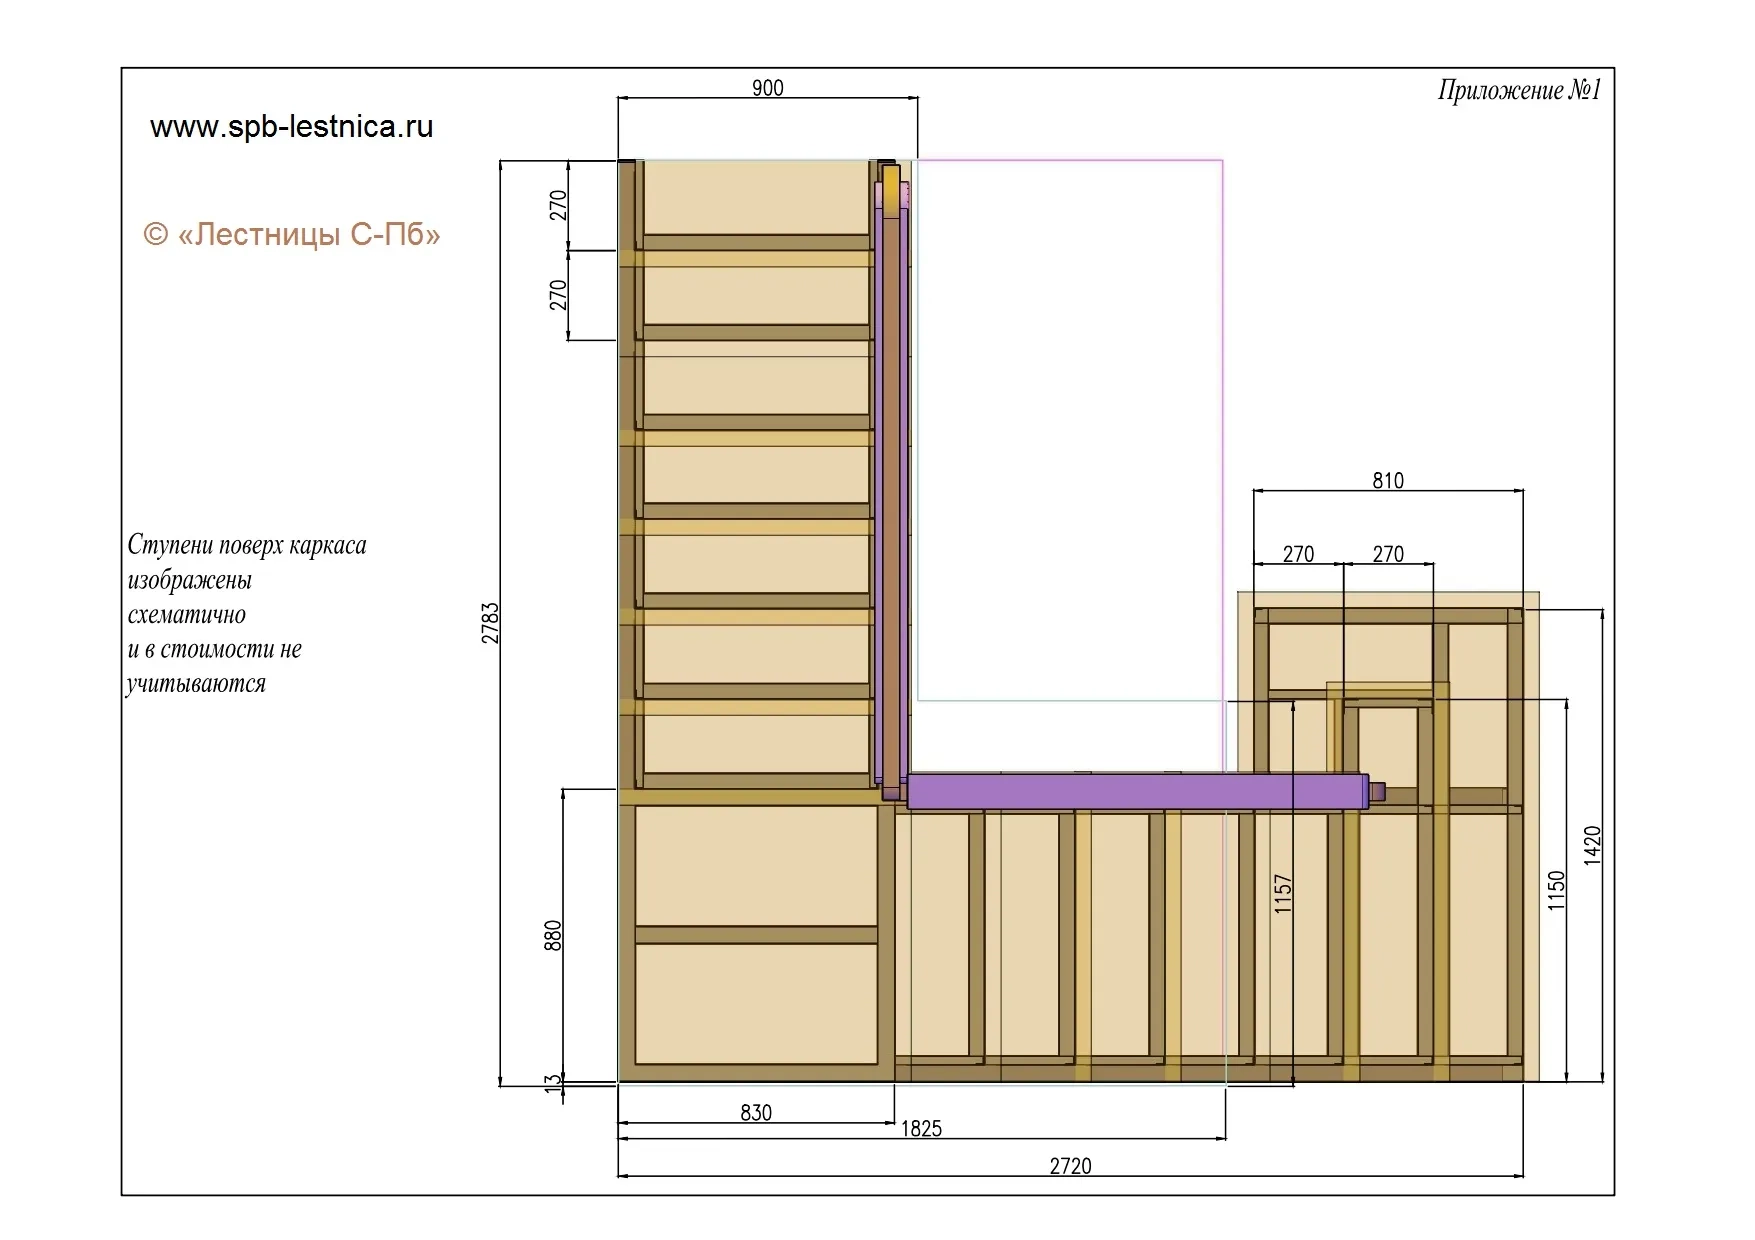Select the 810 dimension label
The height and width of the screenshot is (1240, 1755).
(x=1388, y=481)
